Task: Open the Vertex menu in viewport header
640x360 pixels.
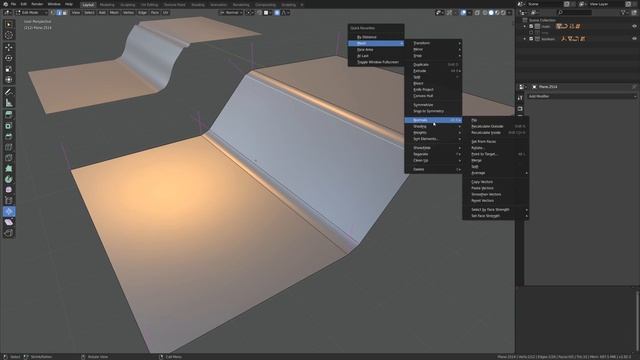Action: [128, 13]
